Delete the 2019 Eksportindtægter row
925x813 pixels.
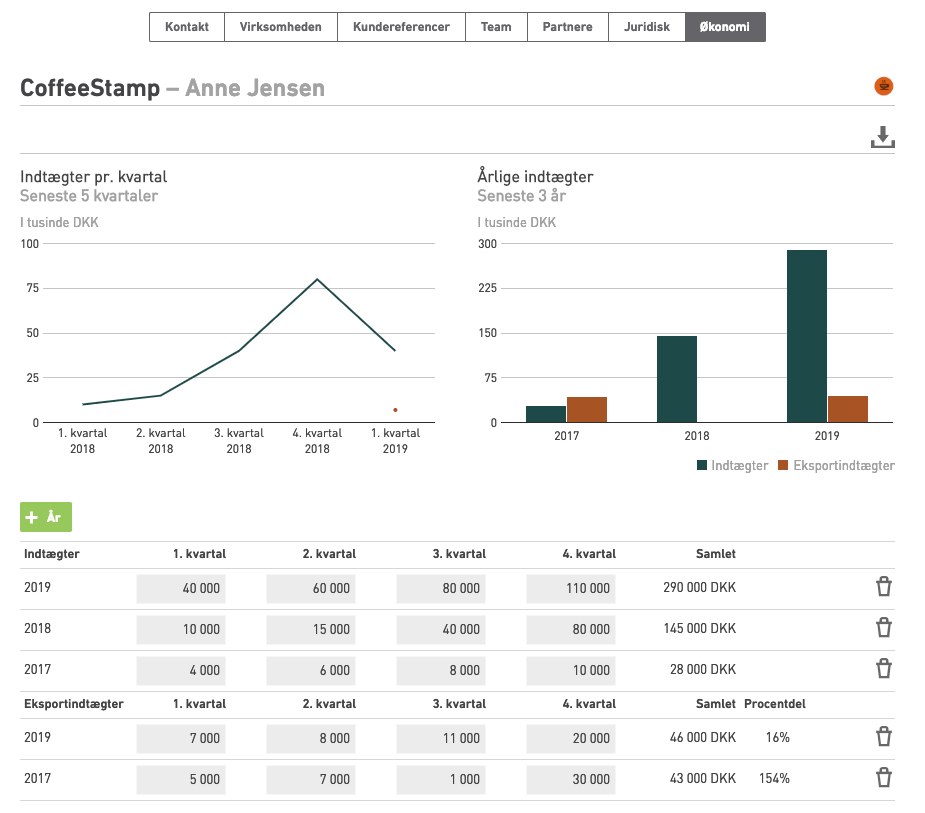point(884,736)
